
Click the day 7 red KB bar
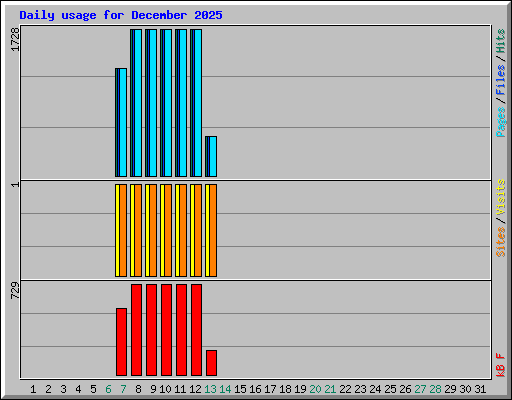tap(121, 342)
